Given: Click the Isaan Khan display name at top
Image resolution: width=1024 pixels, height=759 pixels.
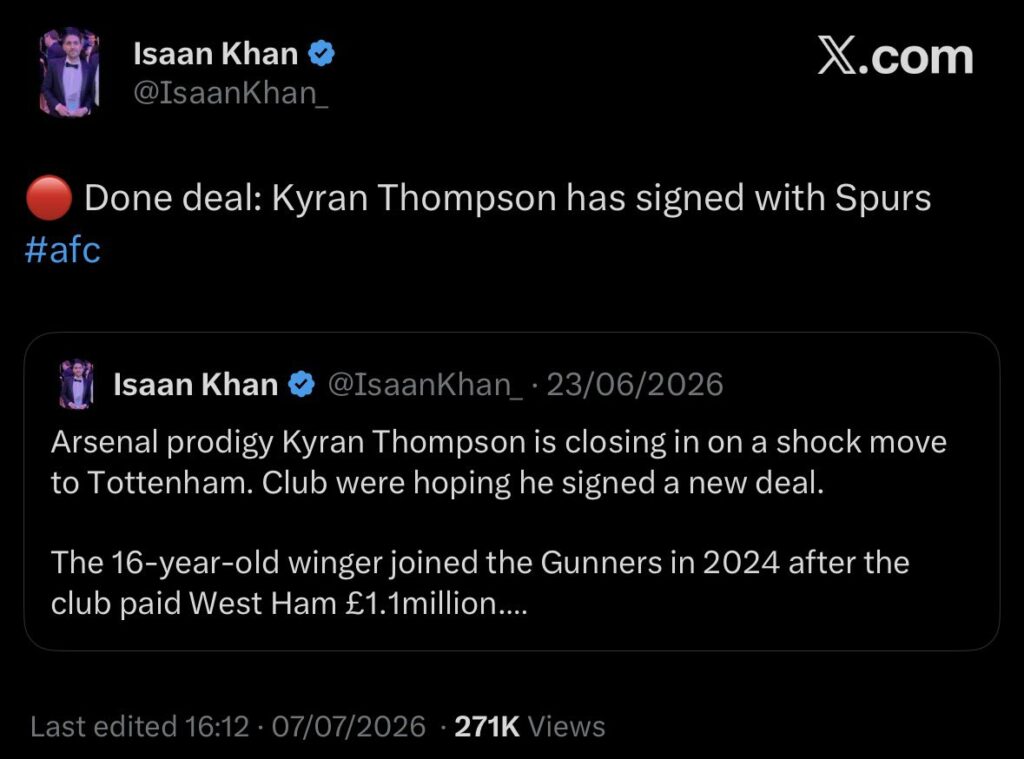Looking at the screenshot, I should pos(216,54).
